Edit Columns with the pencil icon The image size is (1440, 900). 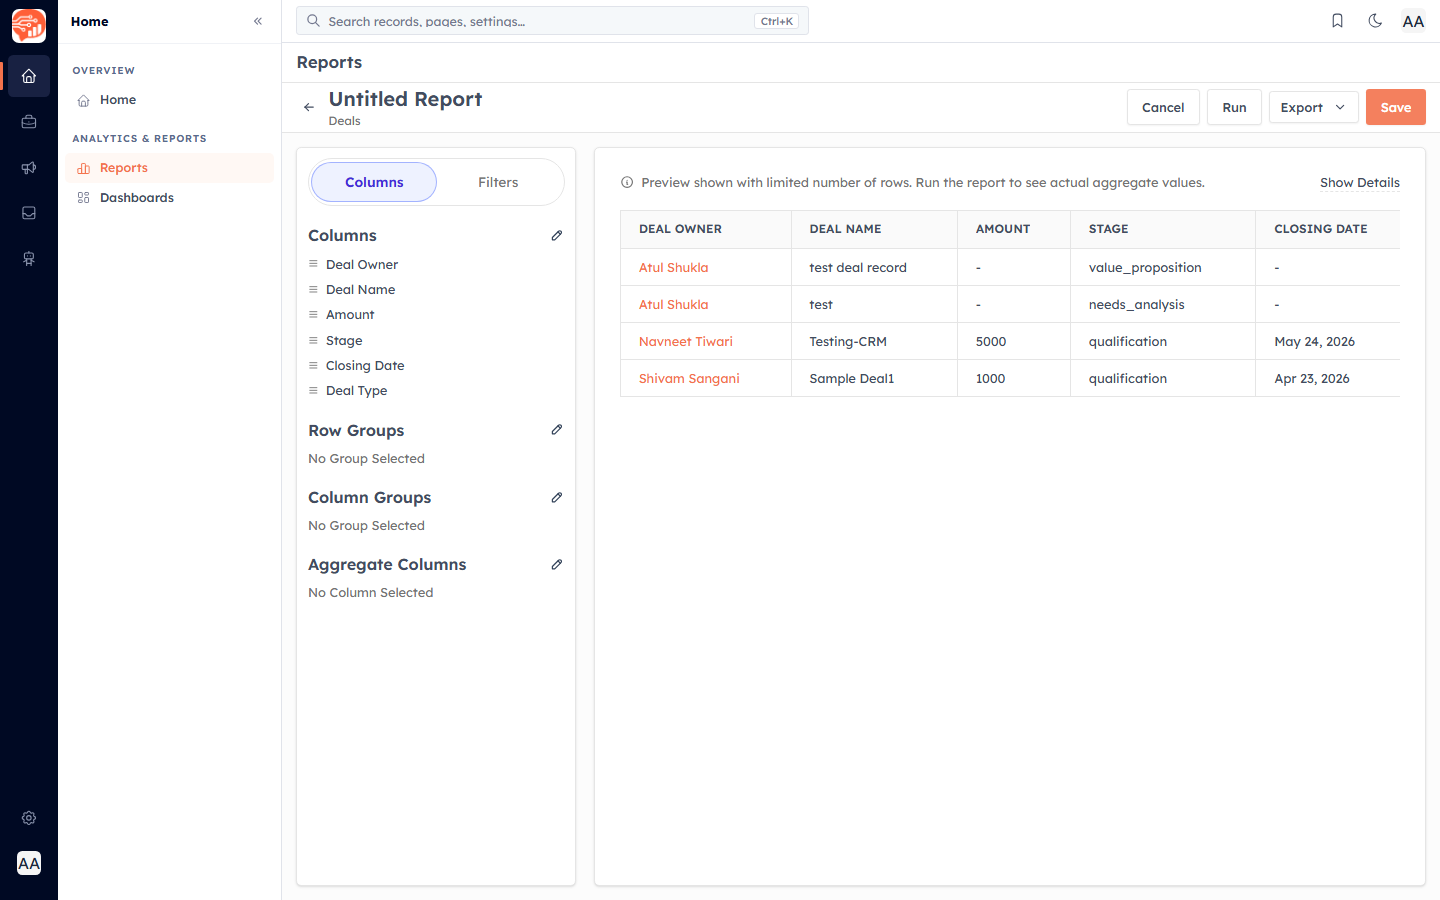[x=557, y=236]
